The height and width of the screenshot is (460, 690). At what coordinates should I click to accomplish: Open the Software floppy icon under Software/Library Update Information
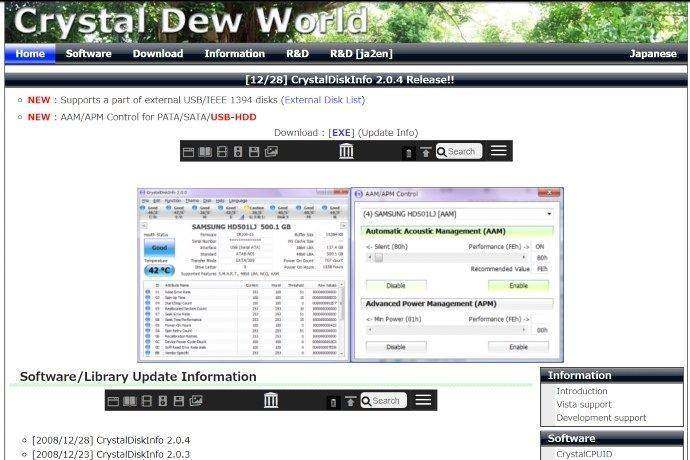[x=179, y=401]
